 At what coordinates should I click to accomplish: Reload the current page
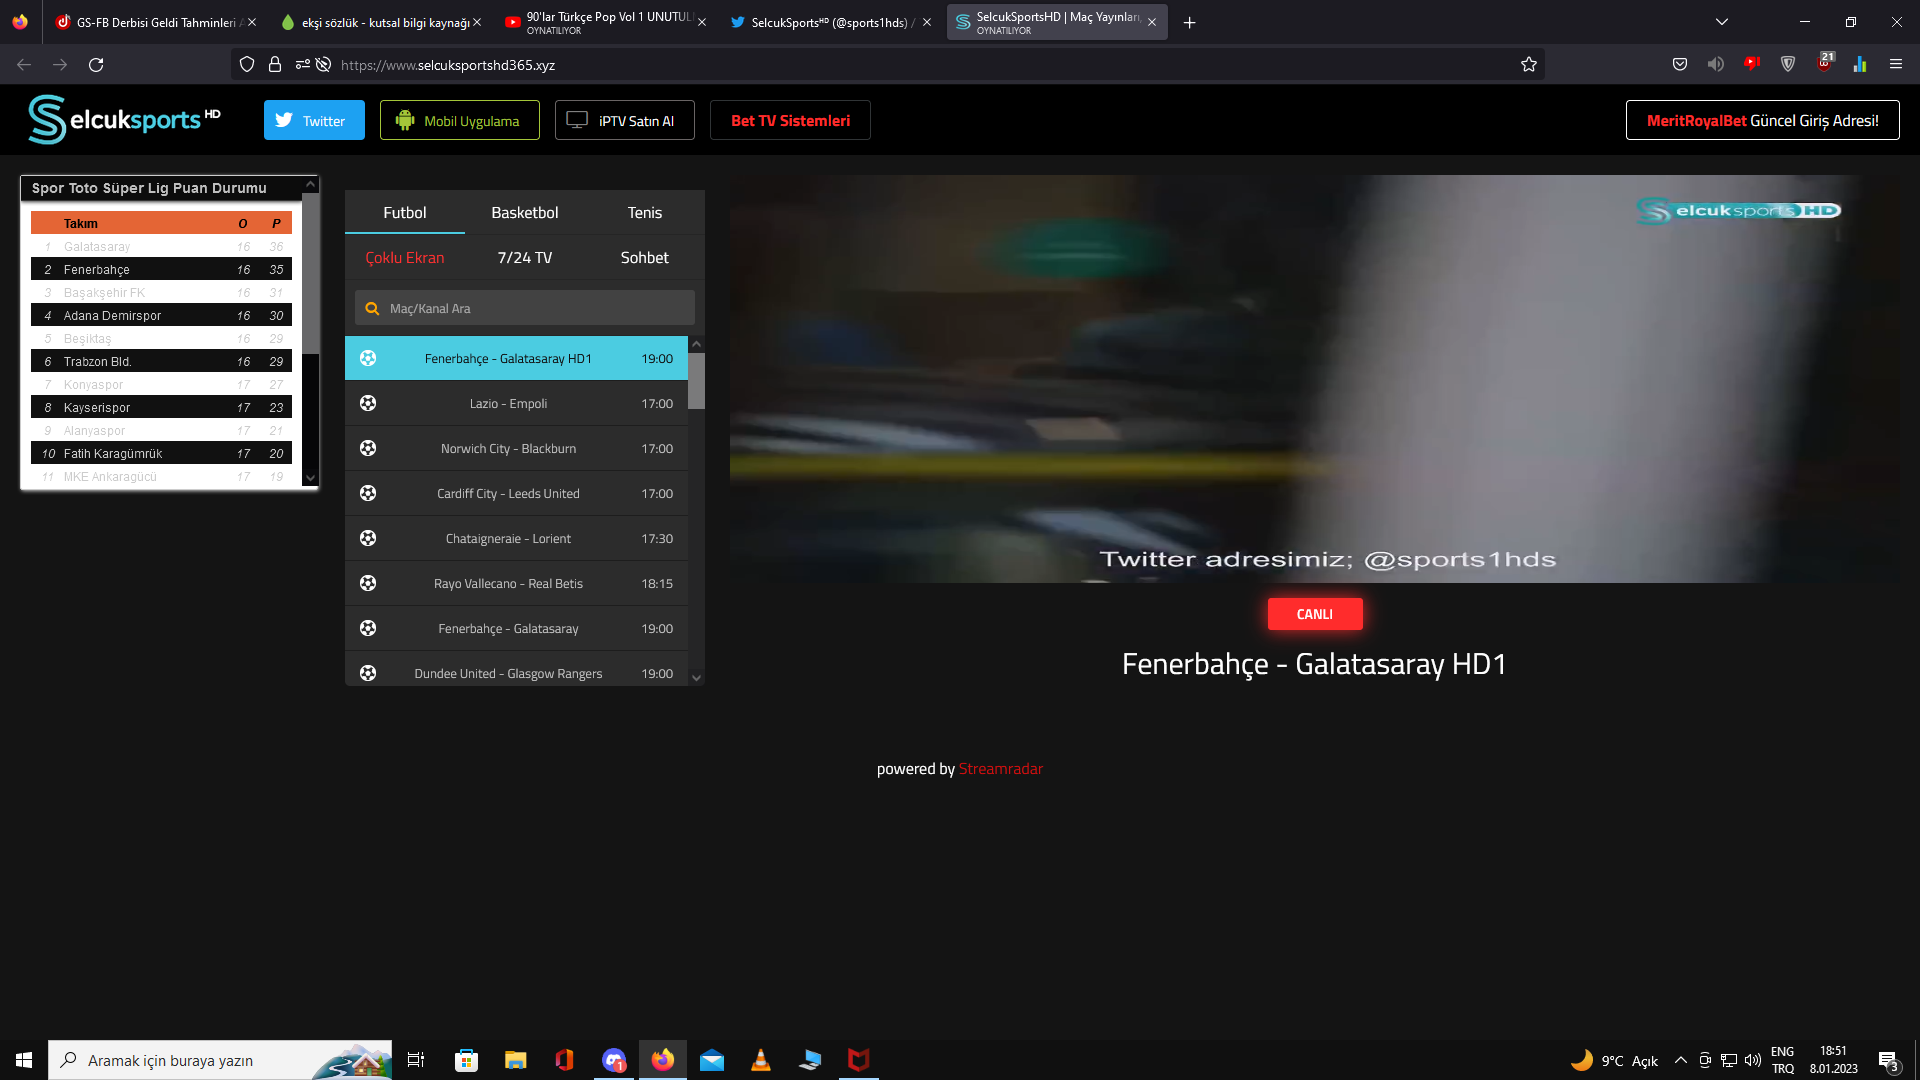pyautogui.click(x=96, y=65)
